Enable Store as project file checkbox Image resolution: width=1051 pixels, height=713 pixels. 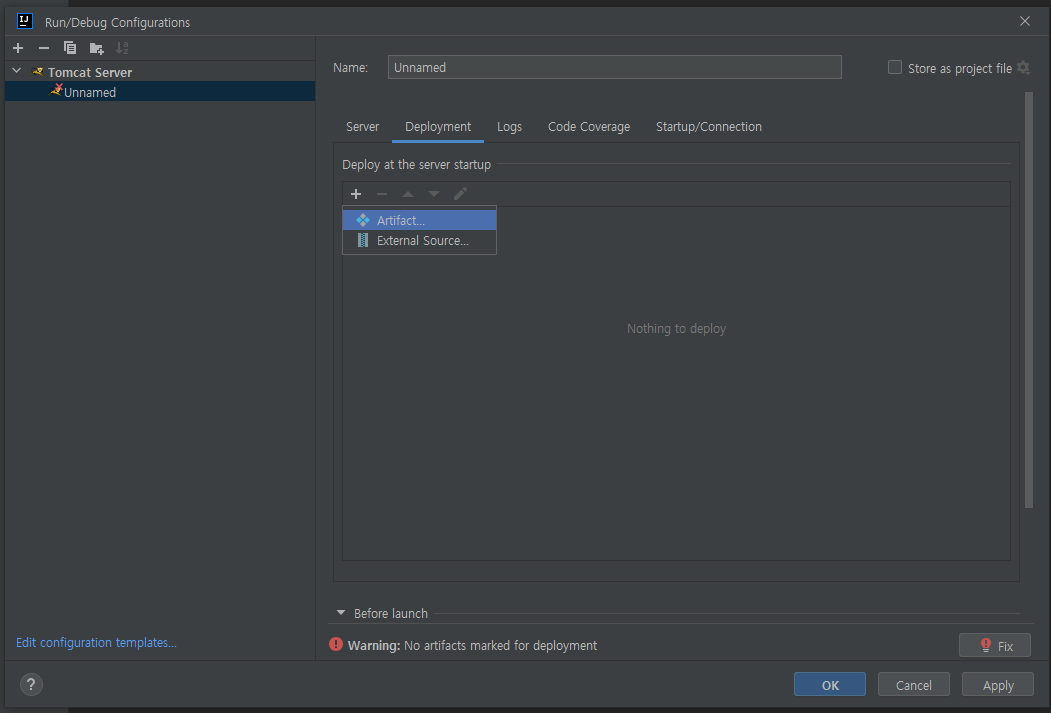point(895,67)
